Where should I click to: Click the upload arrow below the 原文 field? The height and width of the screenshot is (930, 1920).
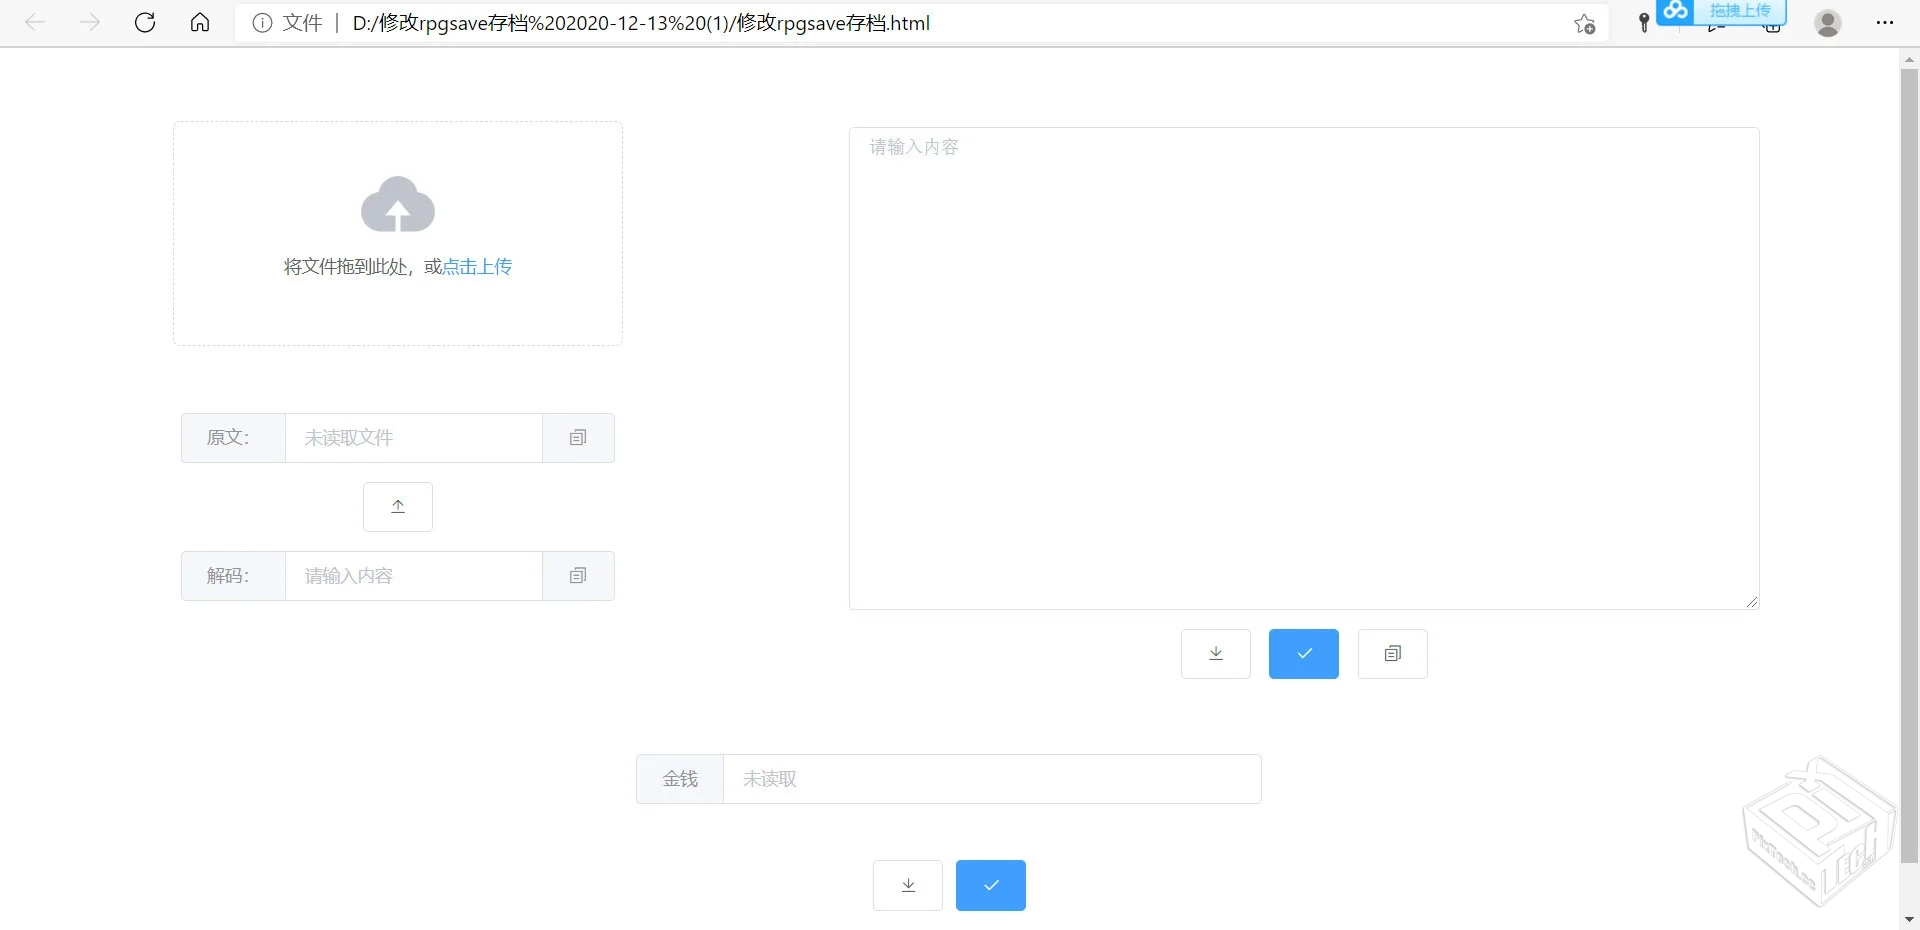click(397, 506)
